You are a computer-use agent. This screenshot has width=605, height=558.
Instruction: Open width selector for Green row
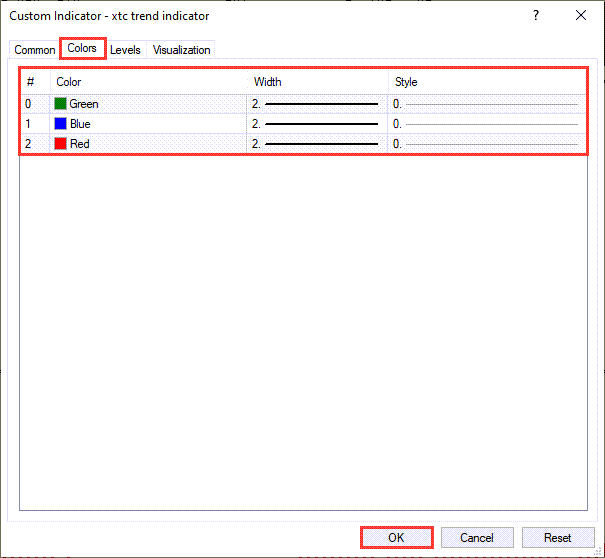pos(316,104)
